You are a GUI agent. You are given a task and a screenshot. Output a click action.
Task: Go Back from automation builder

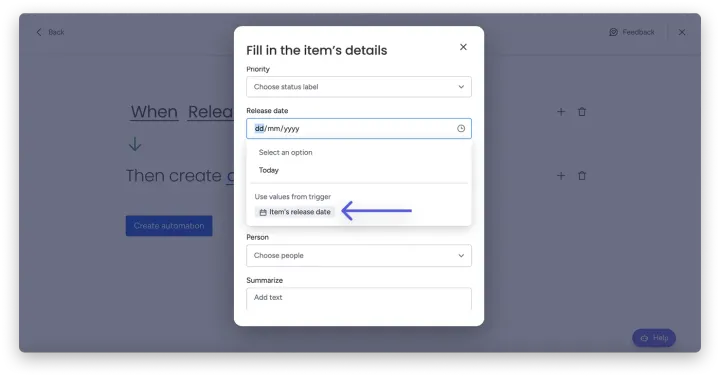50,32
